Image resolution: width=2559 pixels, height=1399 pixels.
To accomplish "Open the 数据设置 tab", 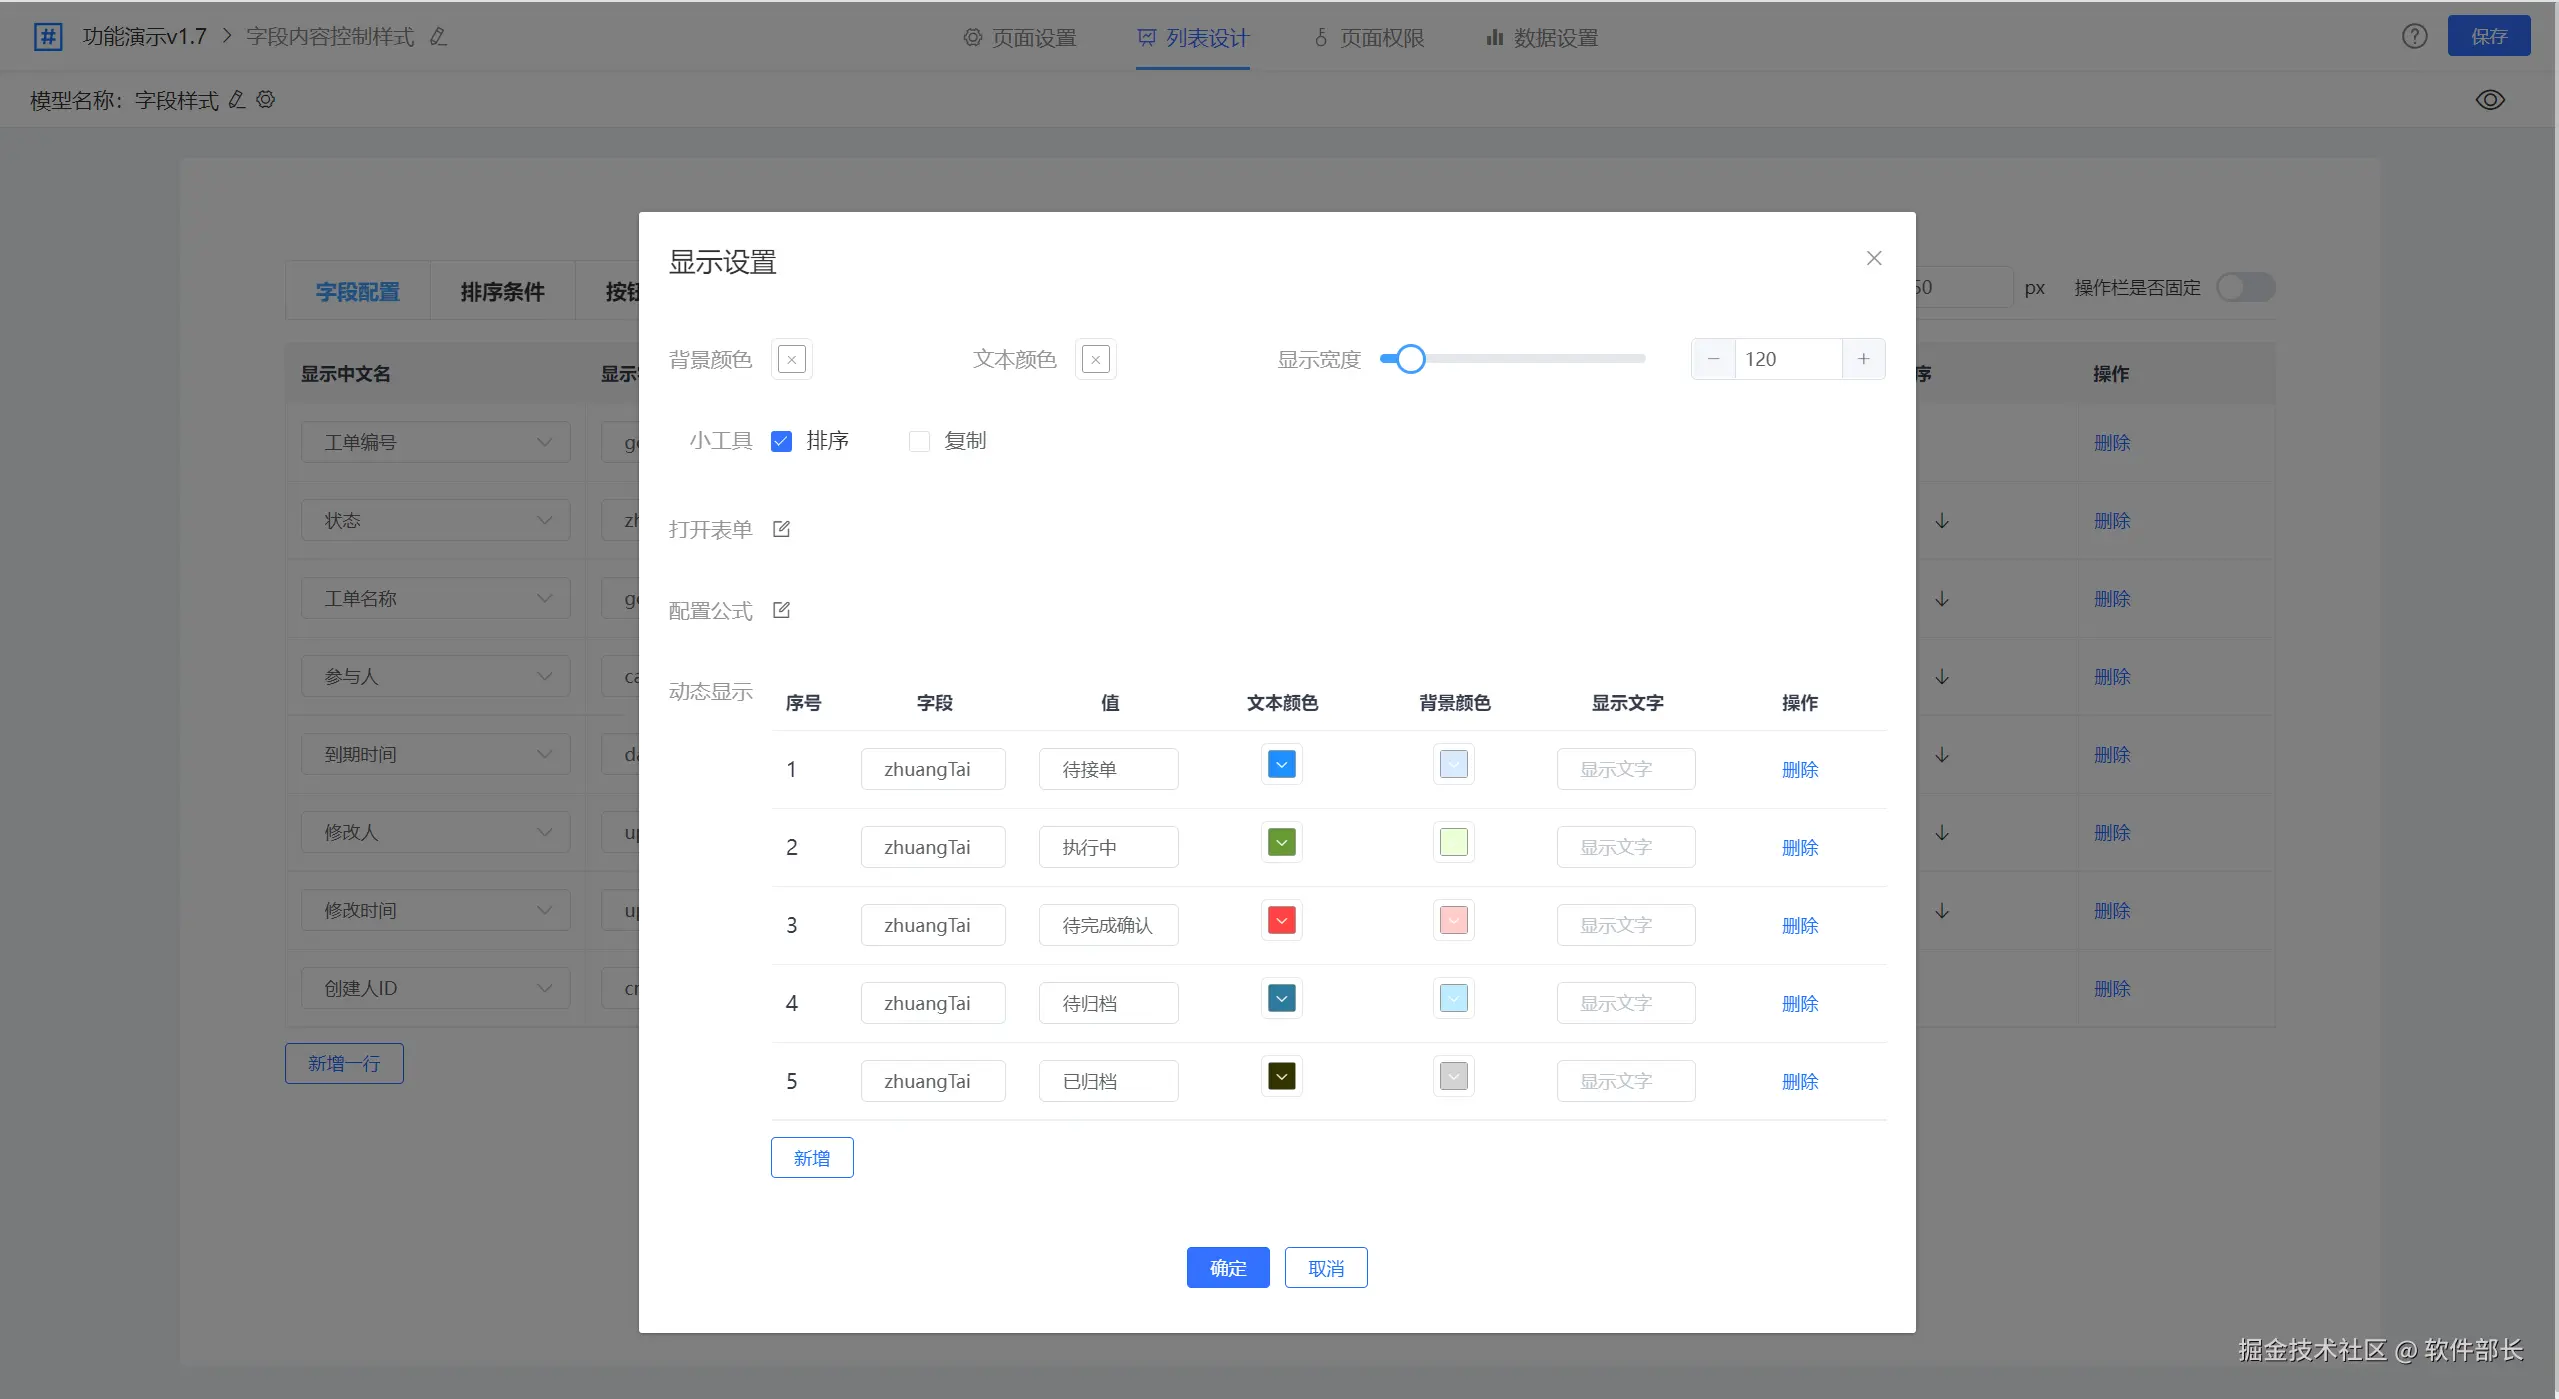I will 1541,38.
